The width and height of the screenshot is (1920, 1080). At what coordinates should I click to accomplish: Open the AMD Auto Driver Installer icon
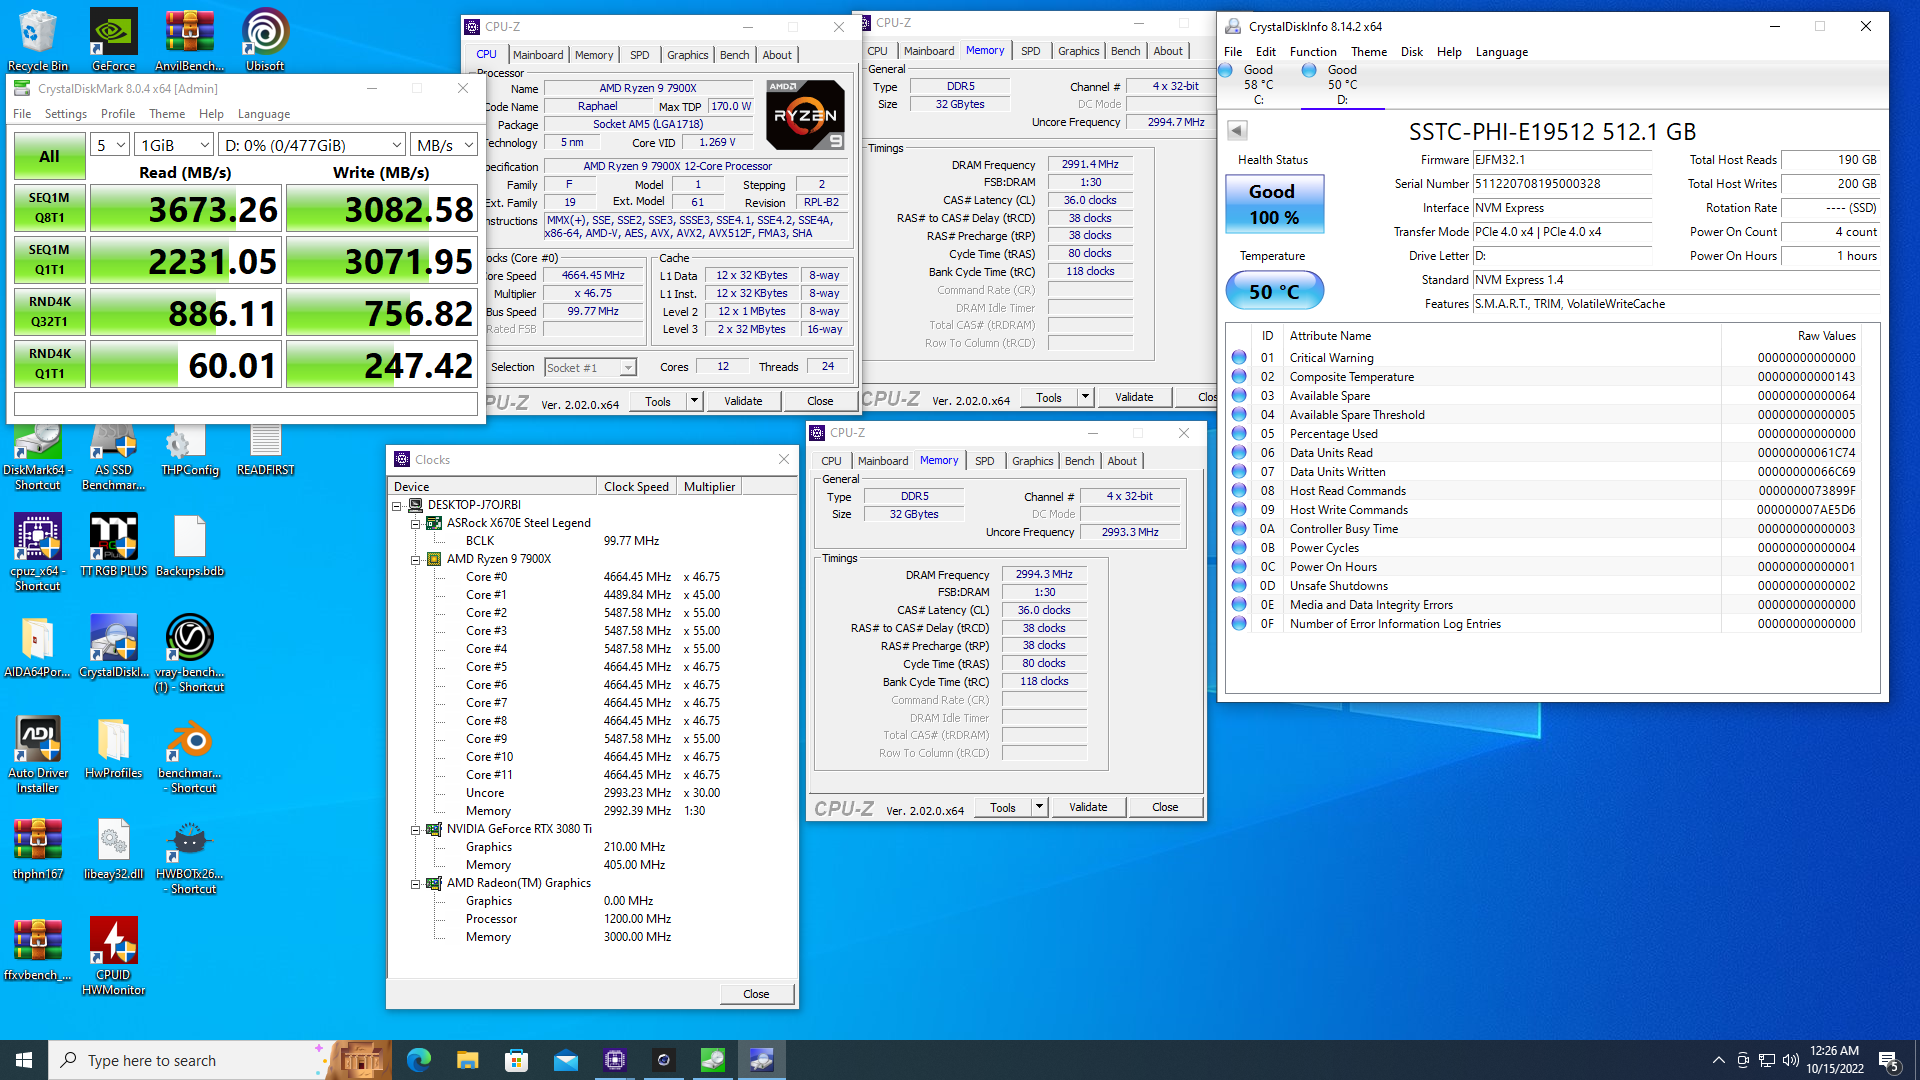38,754
